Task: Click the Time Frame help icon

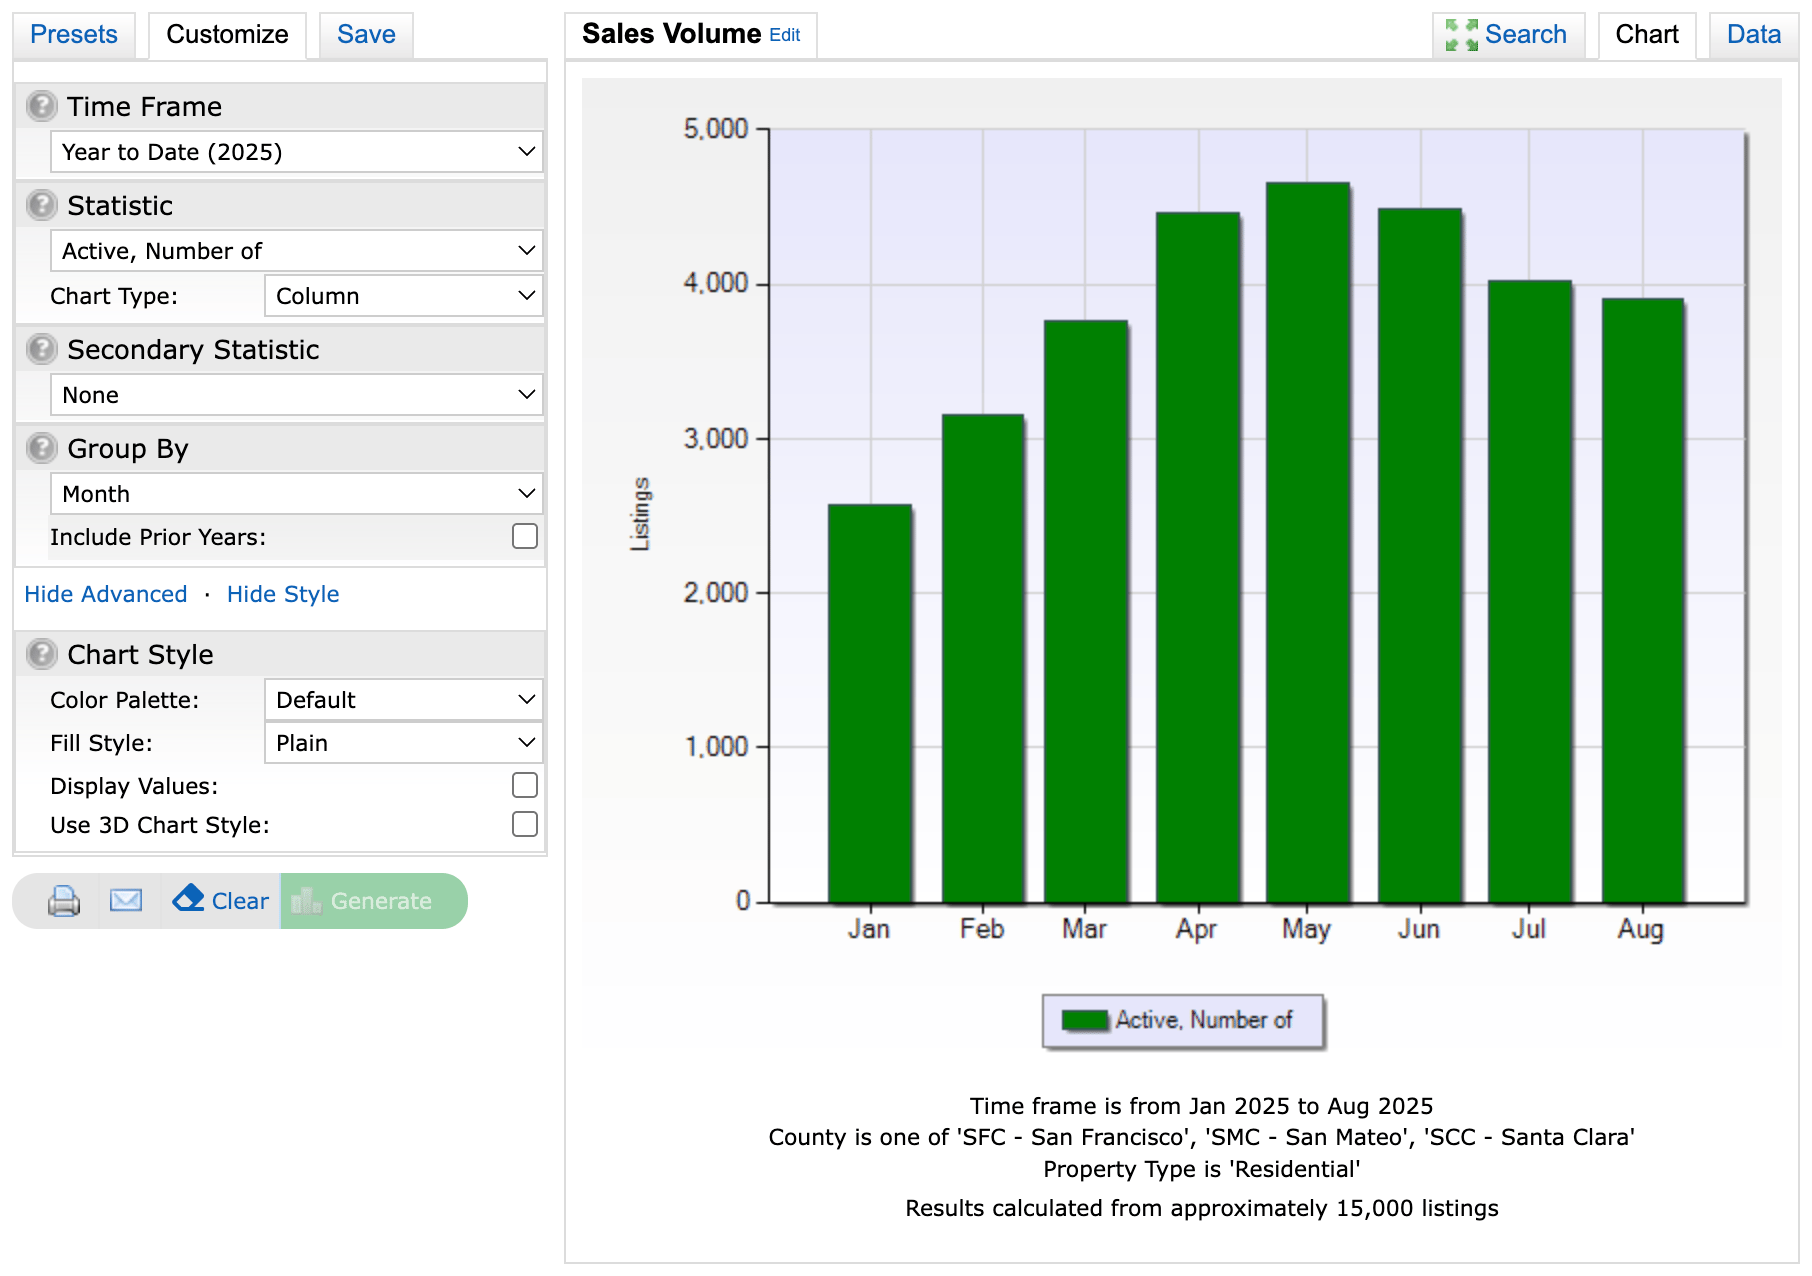Action: (41, 106)
